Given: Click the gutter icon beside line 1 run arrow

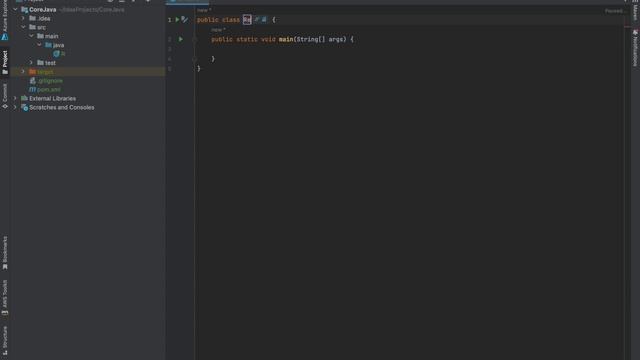Looking at the screenshot, I should pyautogui.click(x=185, y=20).
